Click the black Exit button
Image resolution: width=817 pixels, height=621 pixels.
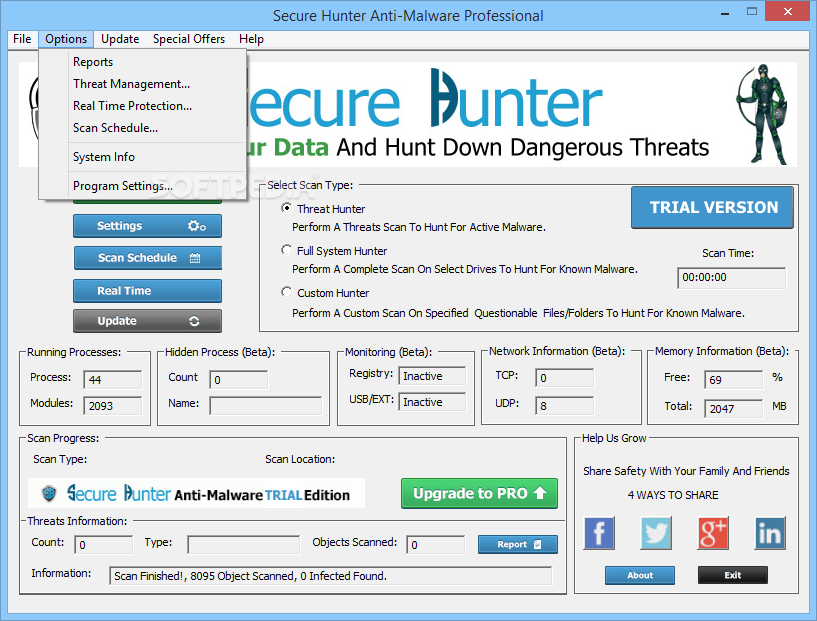tap(733, 575)
